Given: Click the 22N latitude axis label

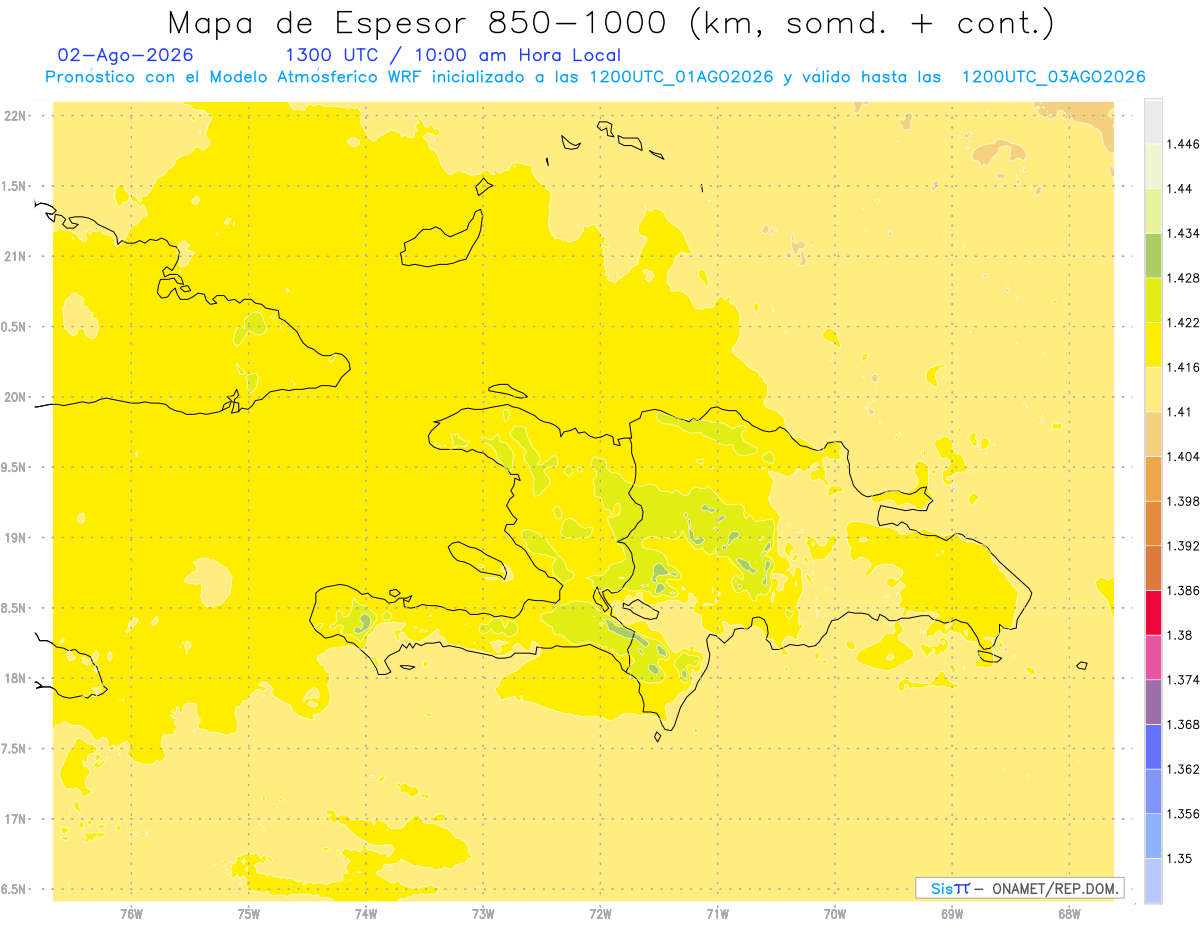Looking at the screenshot, I should pos(15,115).
